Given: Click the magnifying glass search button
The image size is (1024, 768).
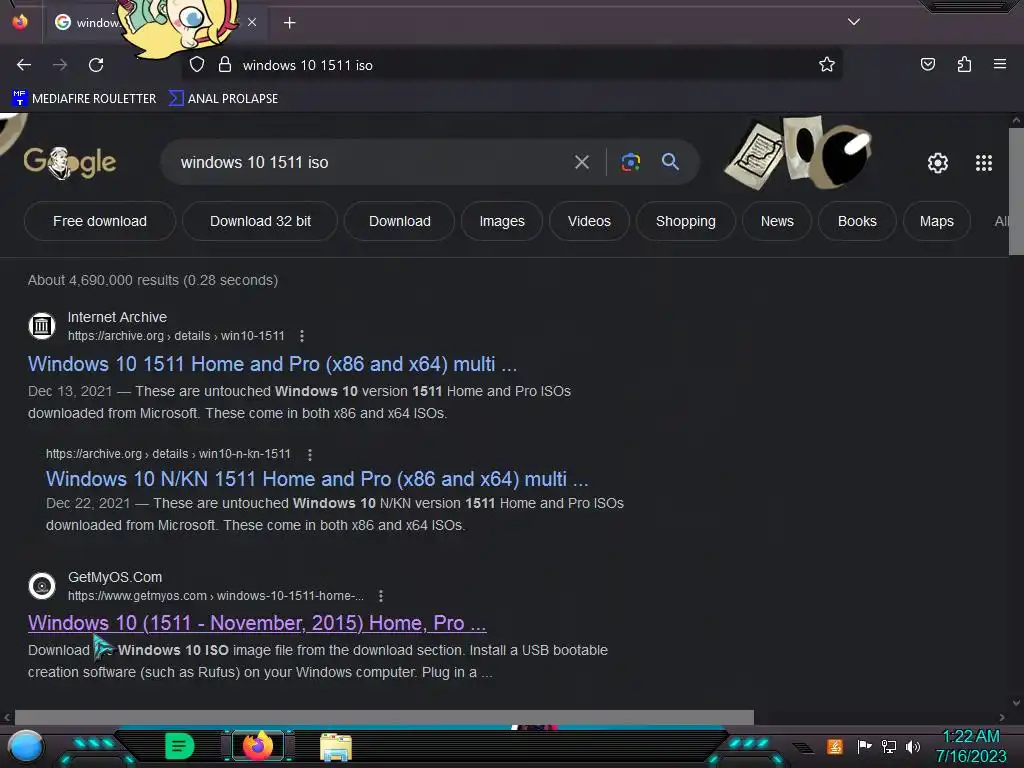Looking at the screenshot, I should click(x=670, y=161).
